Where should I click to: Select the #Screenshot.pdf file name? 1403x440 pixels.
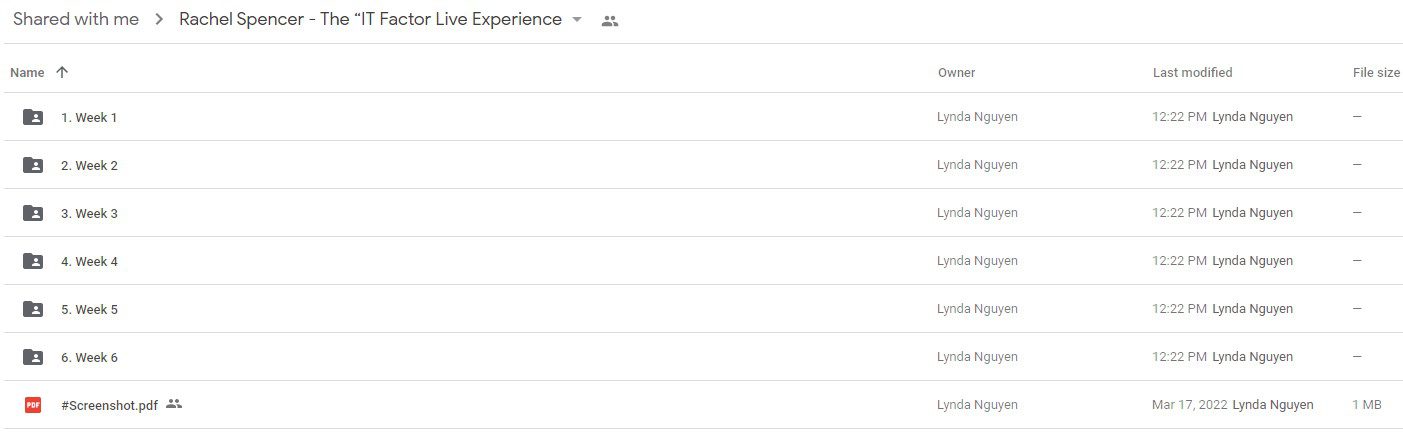109,405
